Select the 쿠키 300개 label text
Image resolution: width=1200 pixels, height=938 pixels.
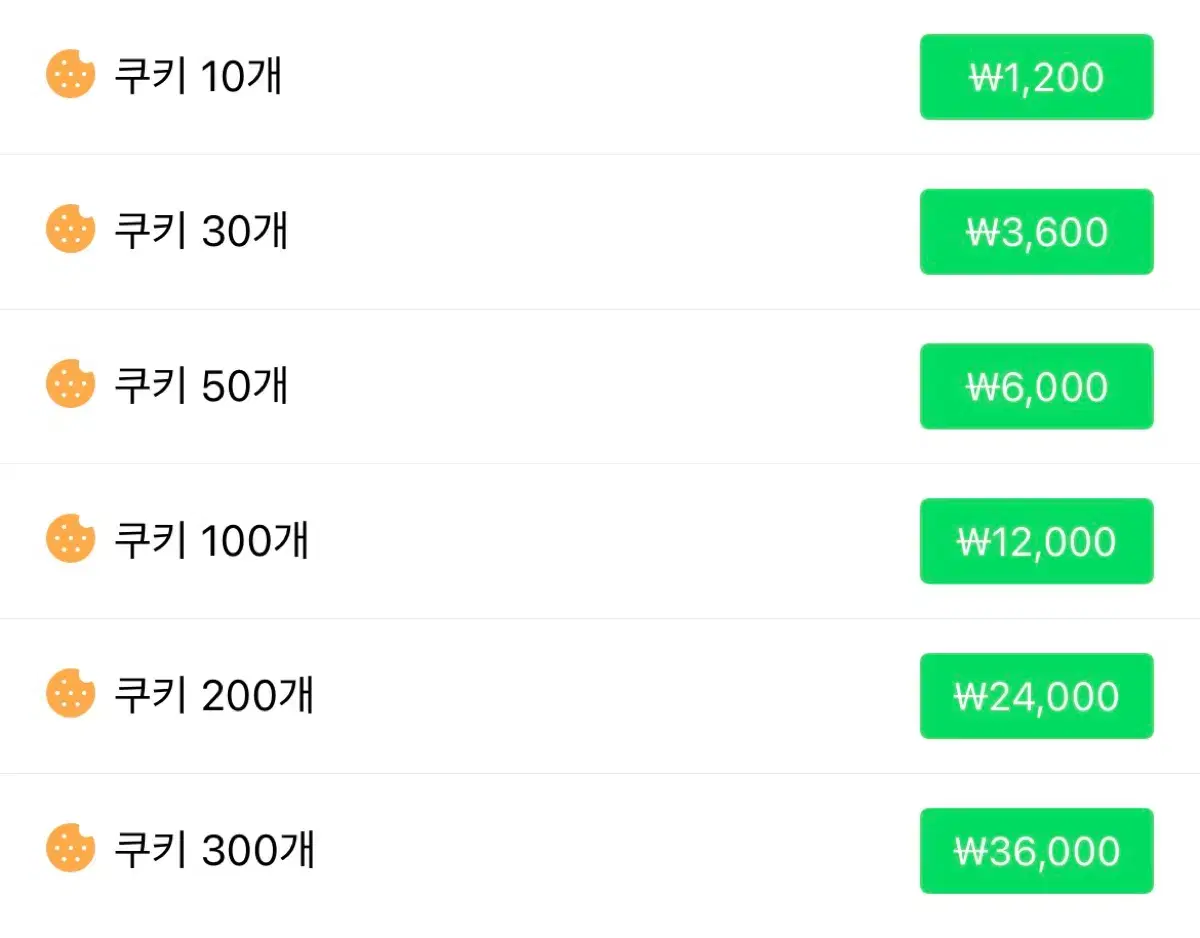(214, 851)
